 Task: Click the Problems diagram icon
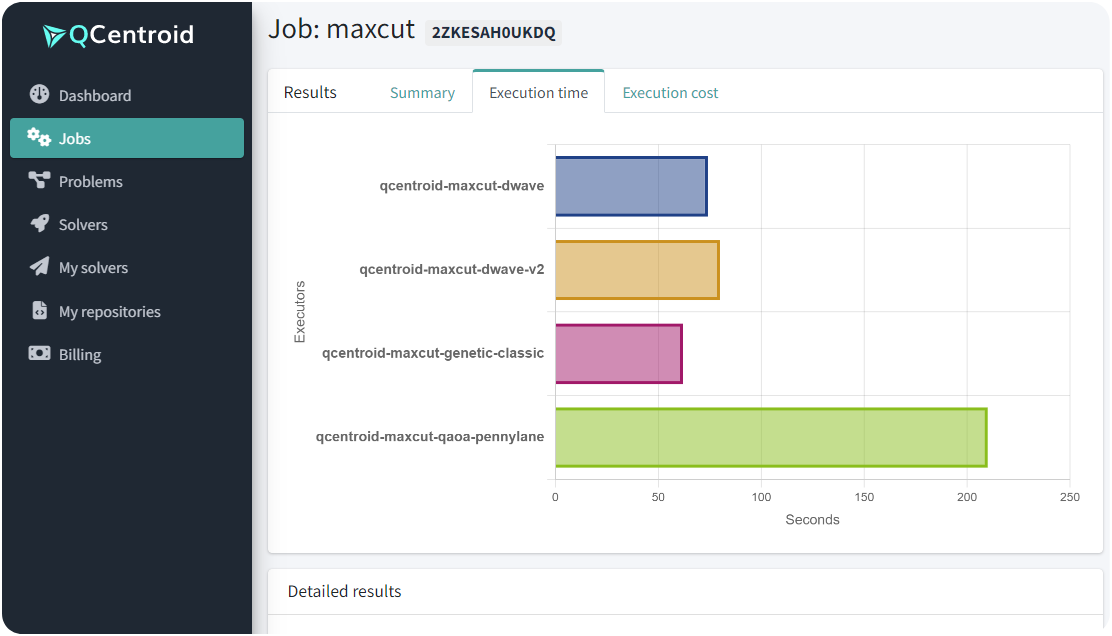pos(39,181)
